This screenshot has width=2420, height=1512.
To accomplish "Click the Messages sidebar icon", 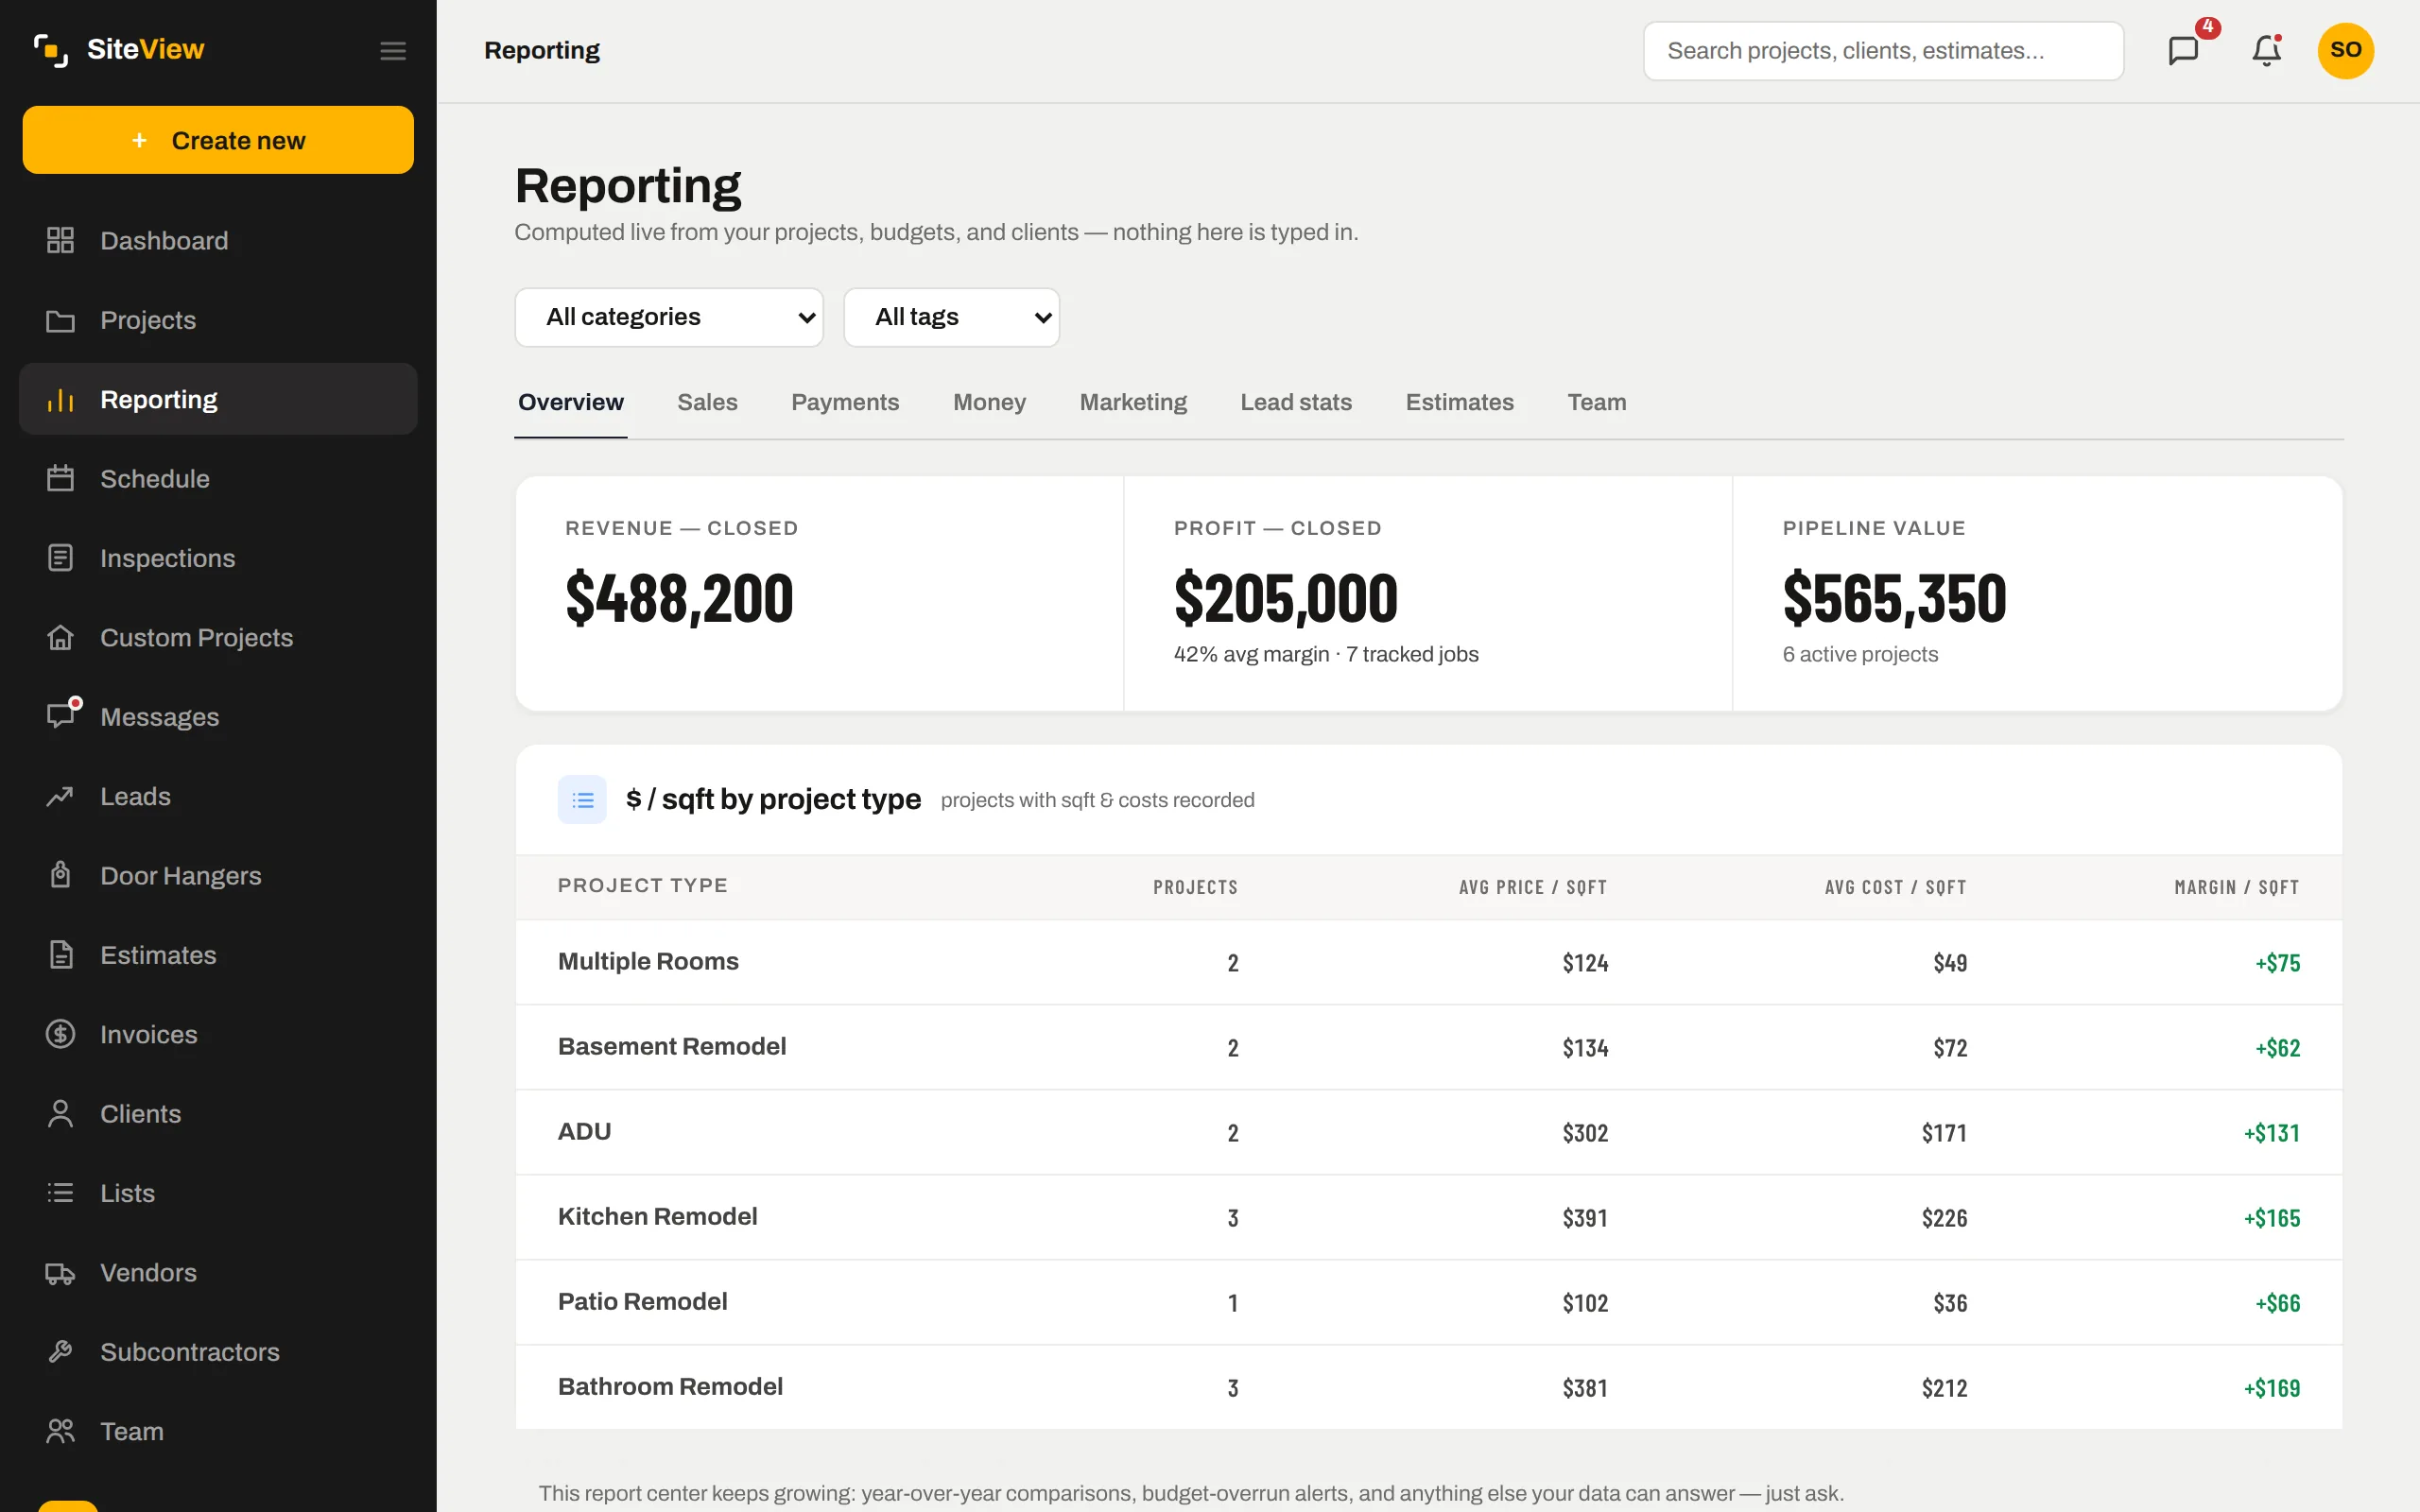I will 62,714.
